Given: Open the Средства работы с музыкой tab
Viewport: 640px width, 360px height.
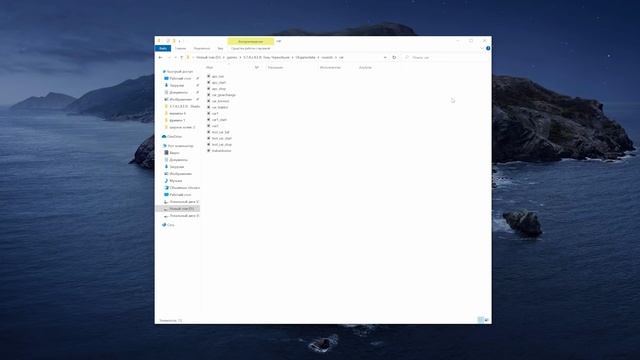Looking at the screenshot, I should [x=251, y=48].
